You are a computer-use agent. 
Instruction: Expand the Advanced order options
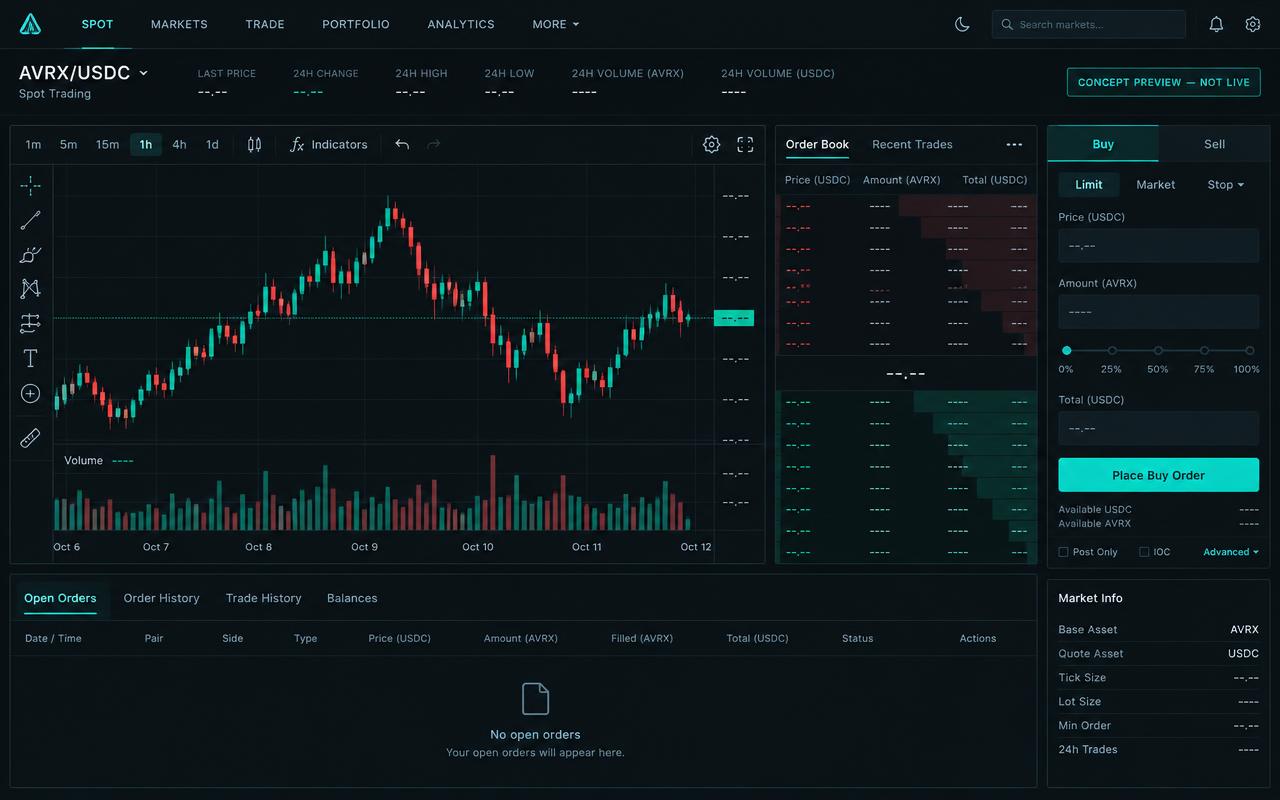[1231, 552]
